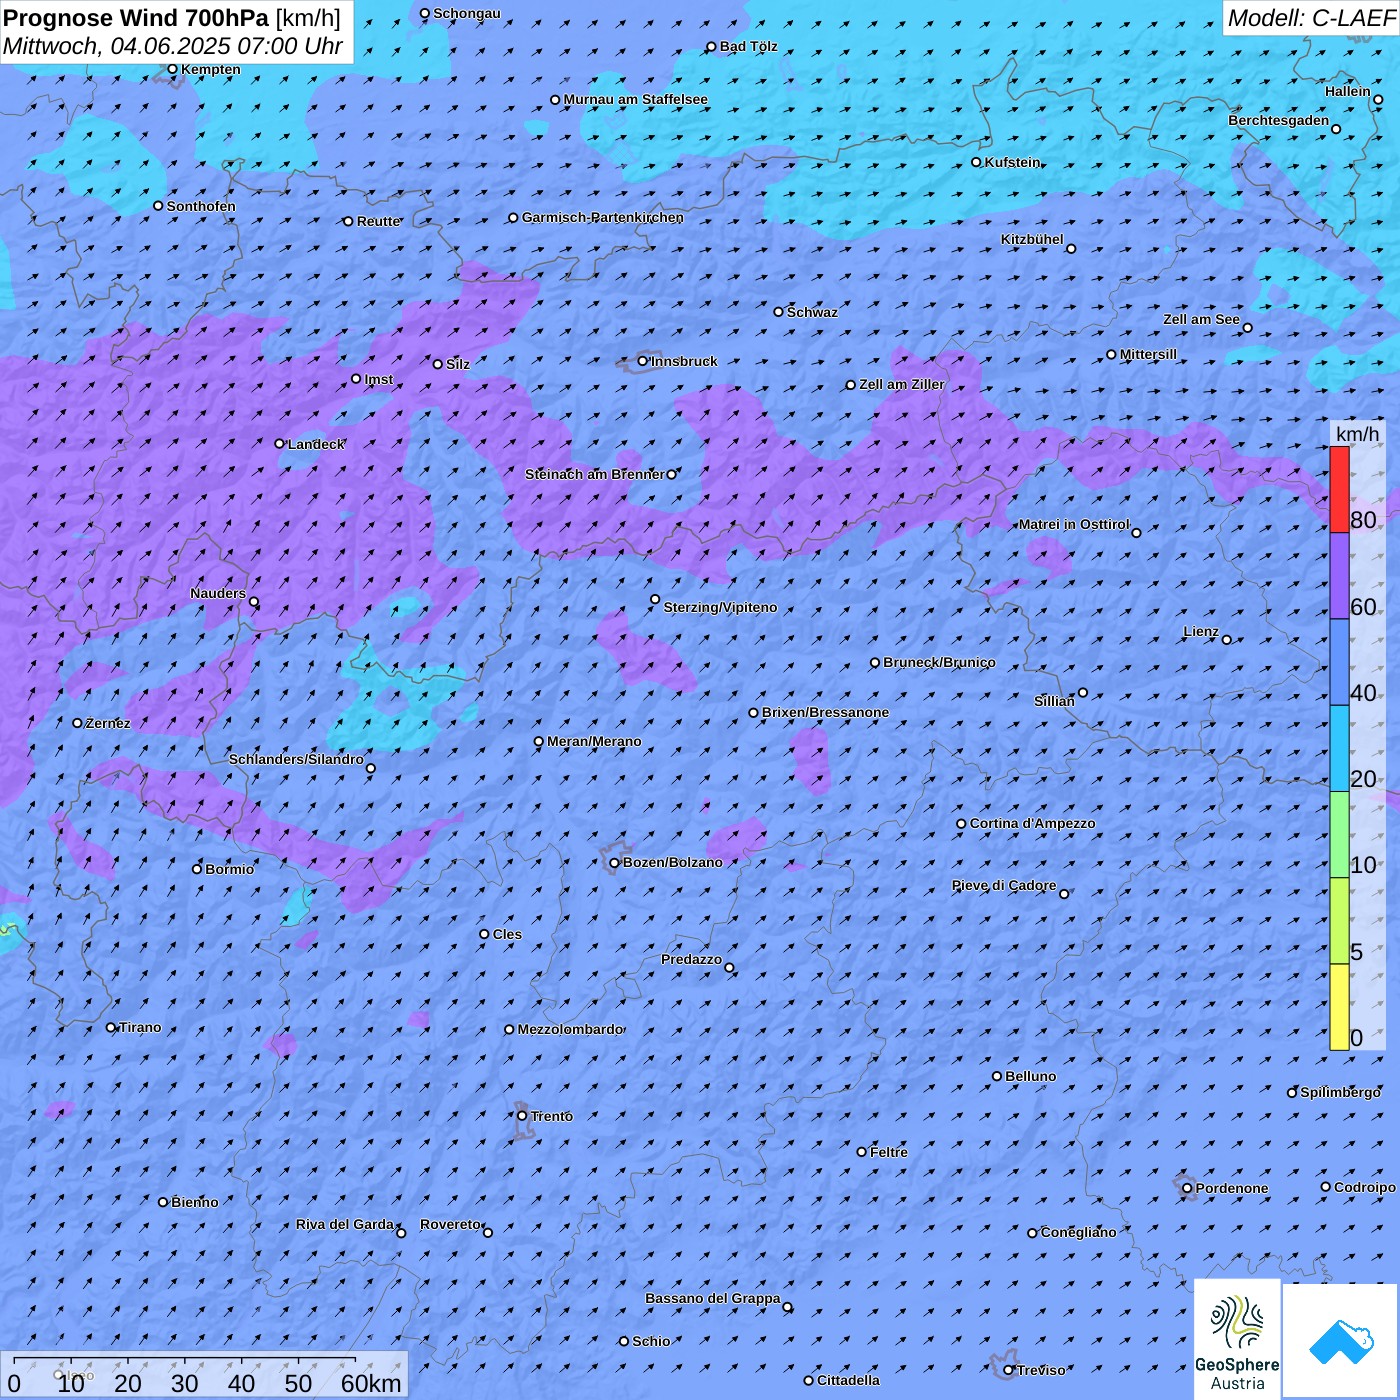Click the 'Zell am Ziller' label
This screenshot has height=1400, width=1400.
tap(902, 384)
